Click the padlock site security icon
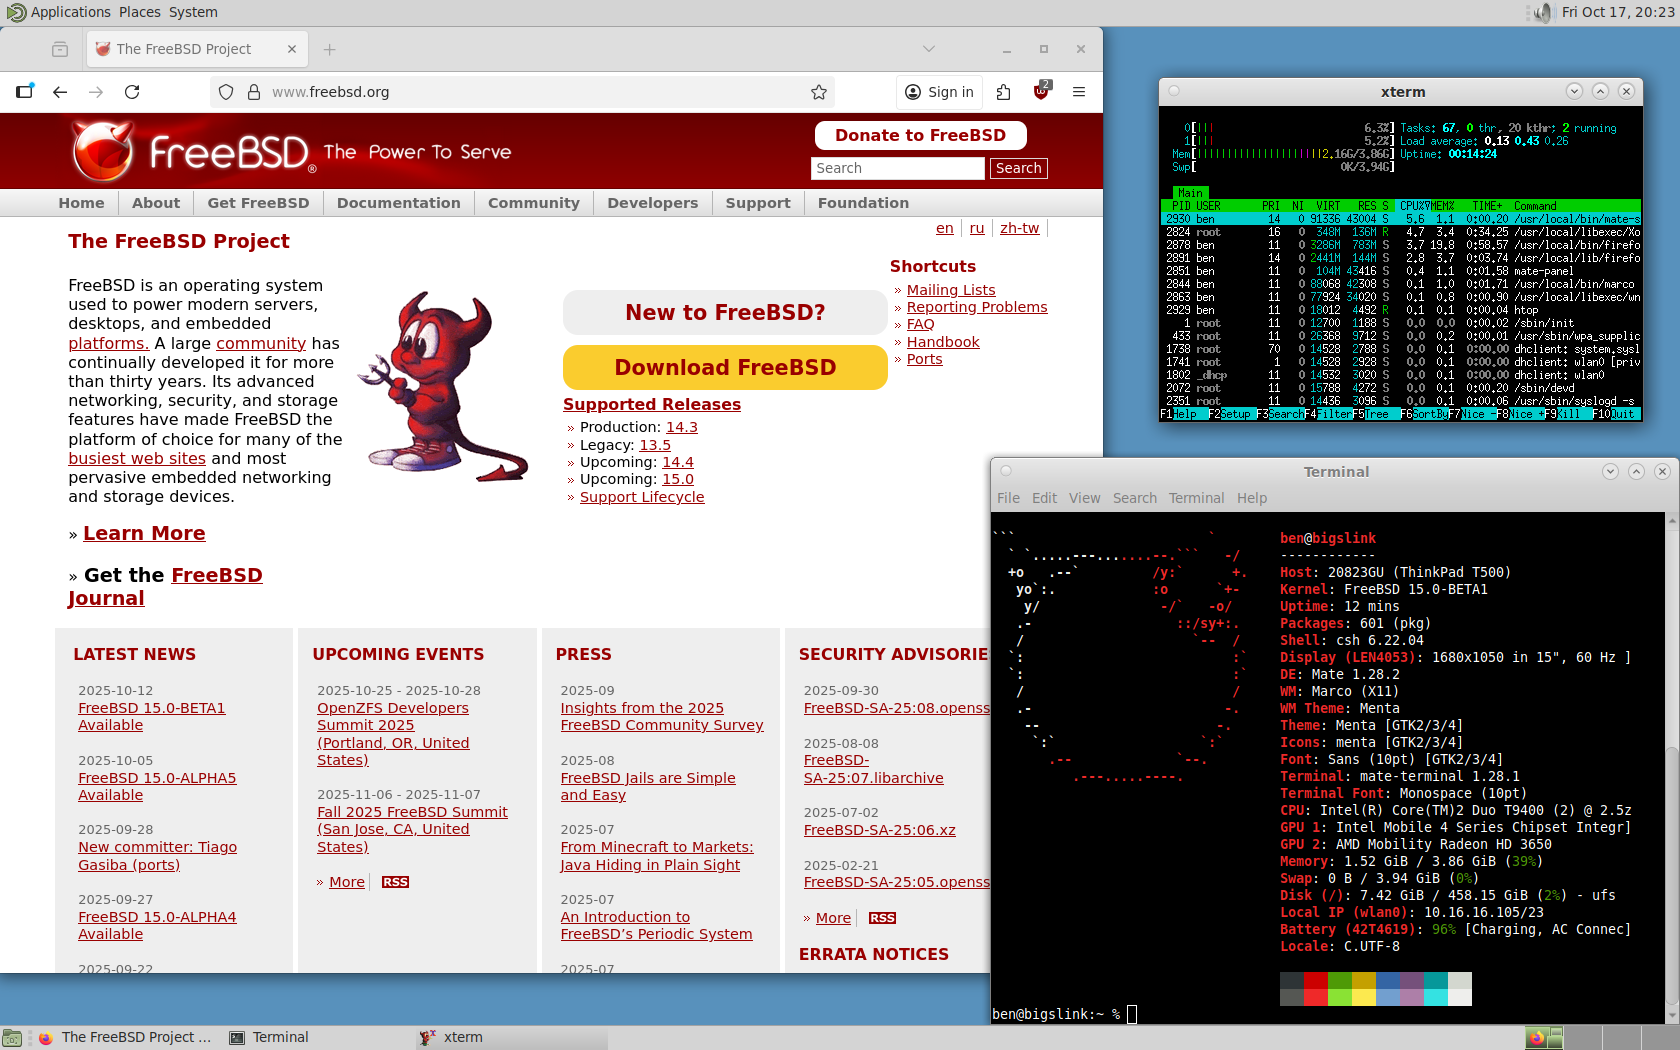Image resolution: width=1680 pixels, height=1050 pixels. (x=254, y=92)
